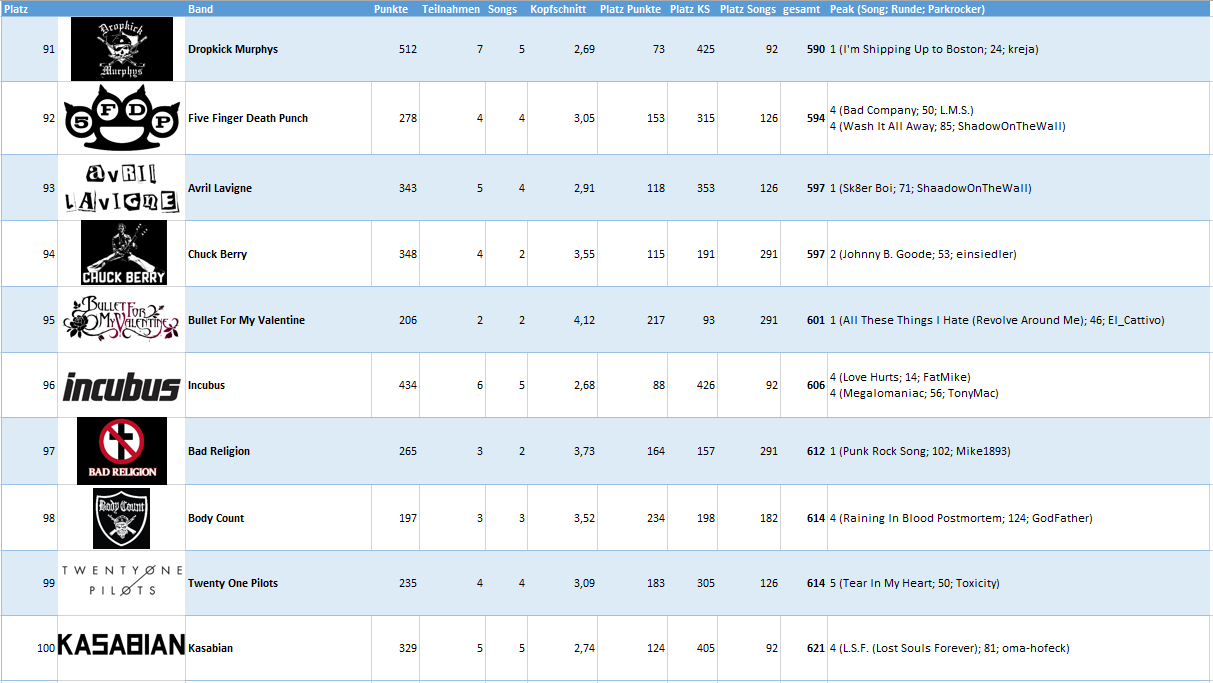Select gesamt value 621
This screenshot has width=1213, height=683.
point(816,648)
